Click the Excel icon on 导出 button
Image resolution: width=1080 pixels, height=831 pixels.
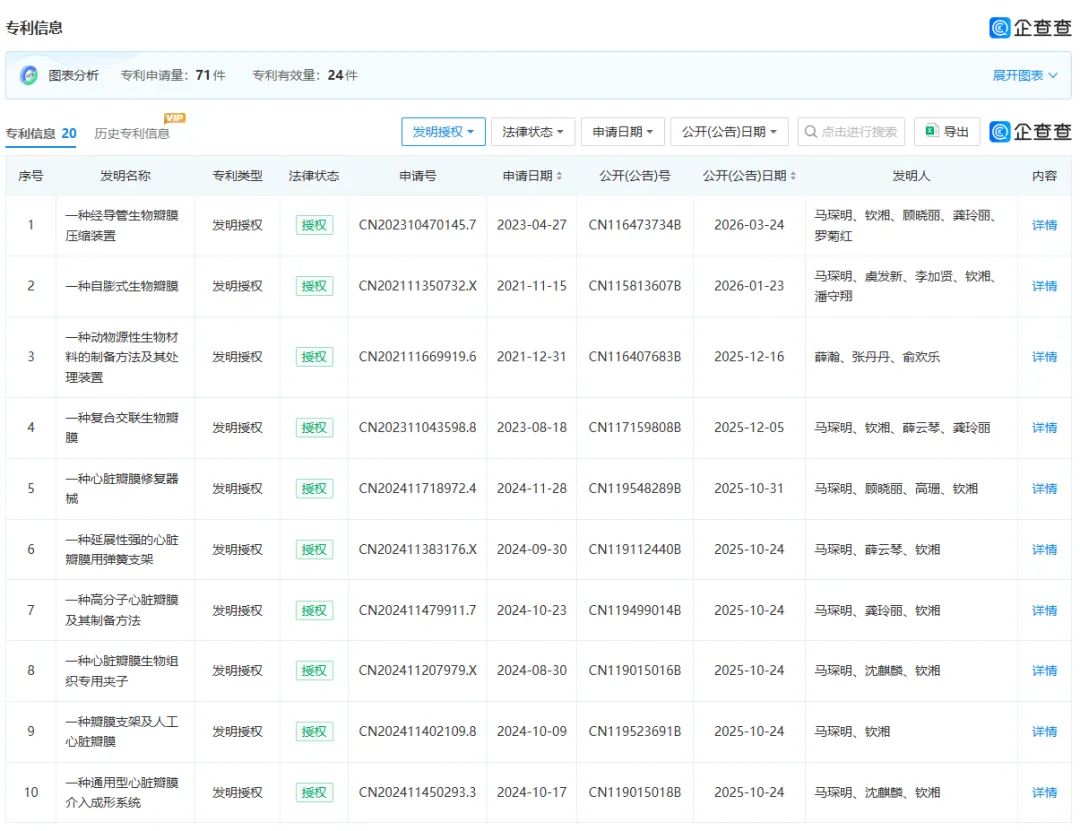click(x=932, y=131)
